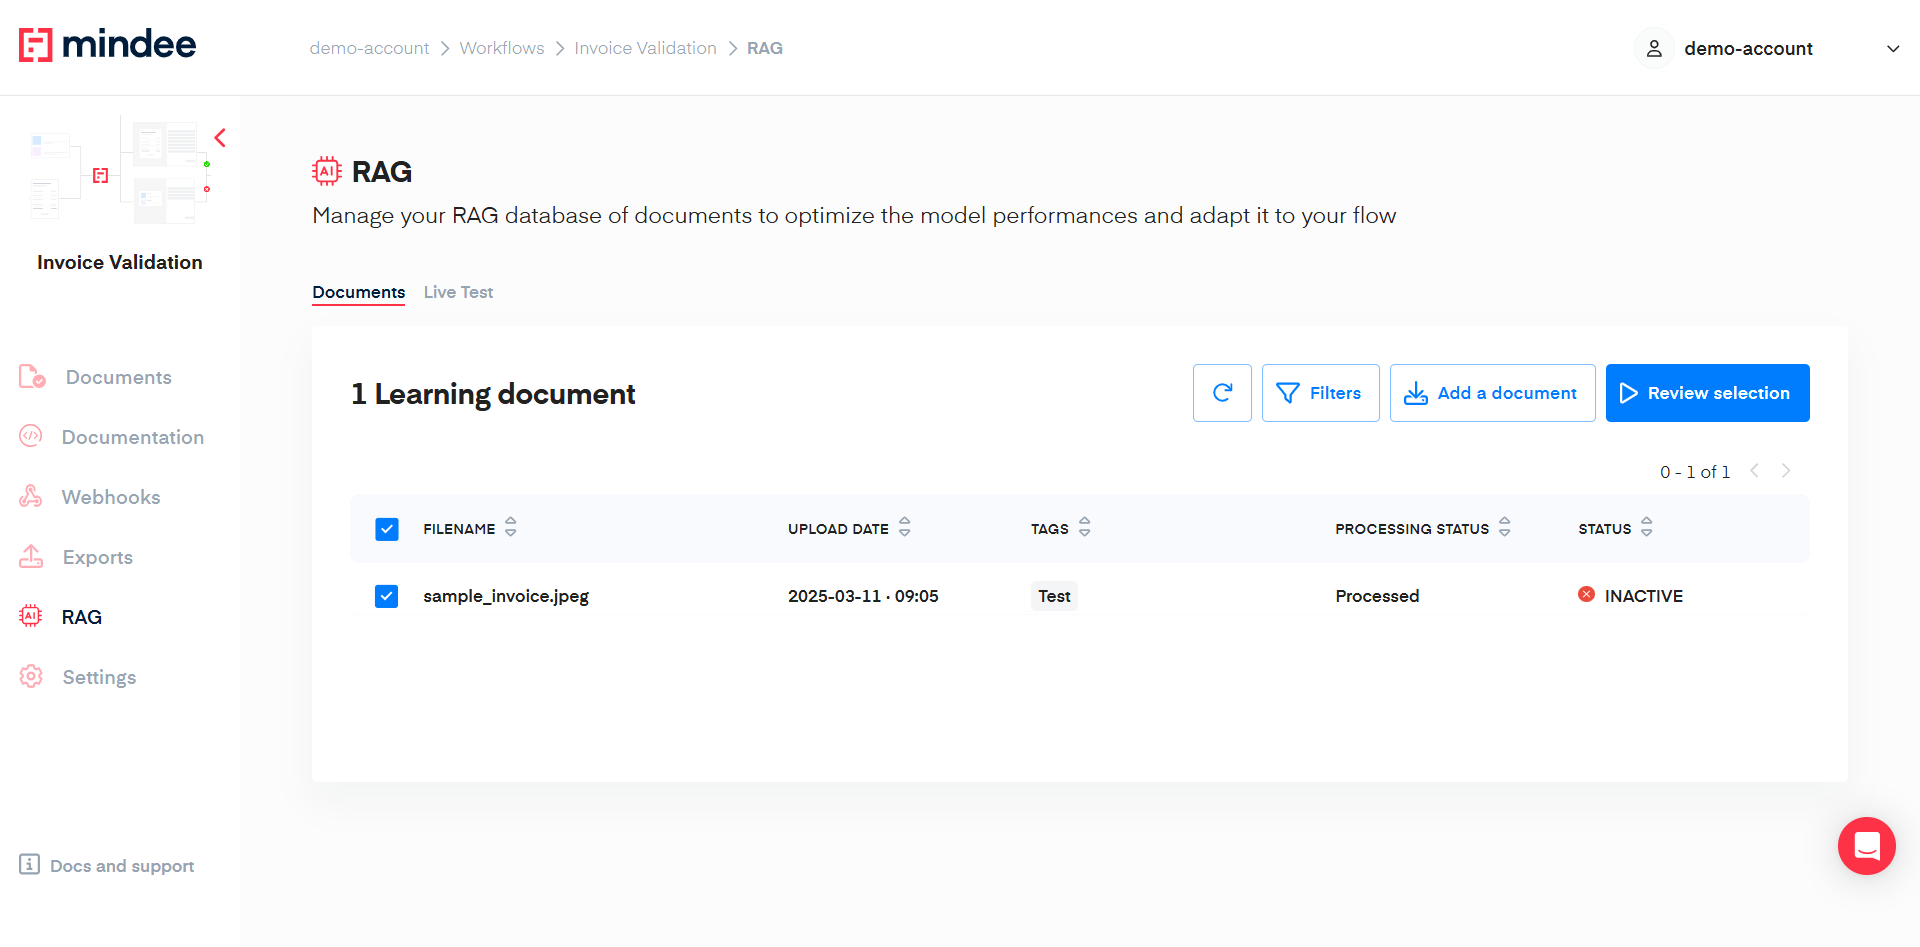The width and height of the screenshot is (1920, 947).
Task: Click the Mindee logo
Action: 108,45
